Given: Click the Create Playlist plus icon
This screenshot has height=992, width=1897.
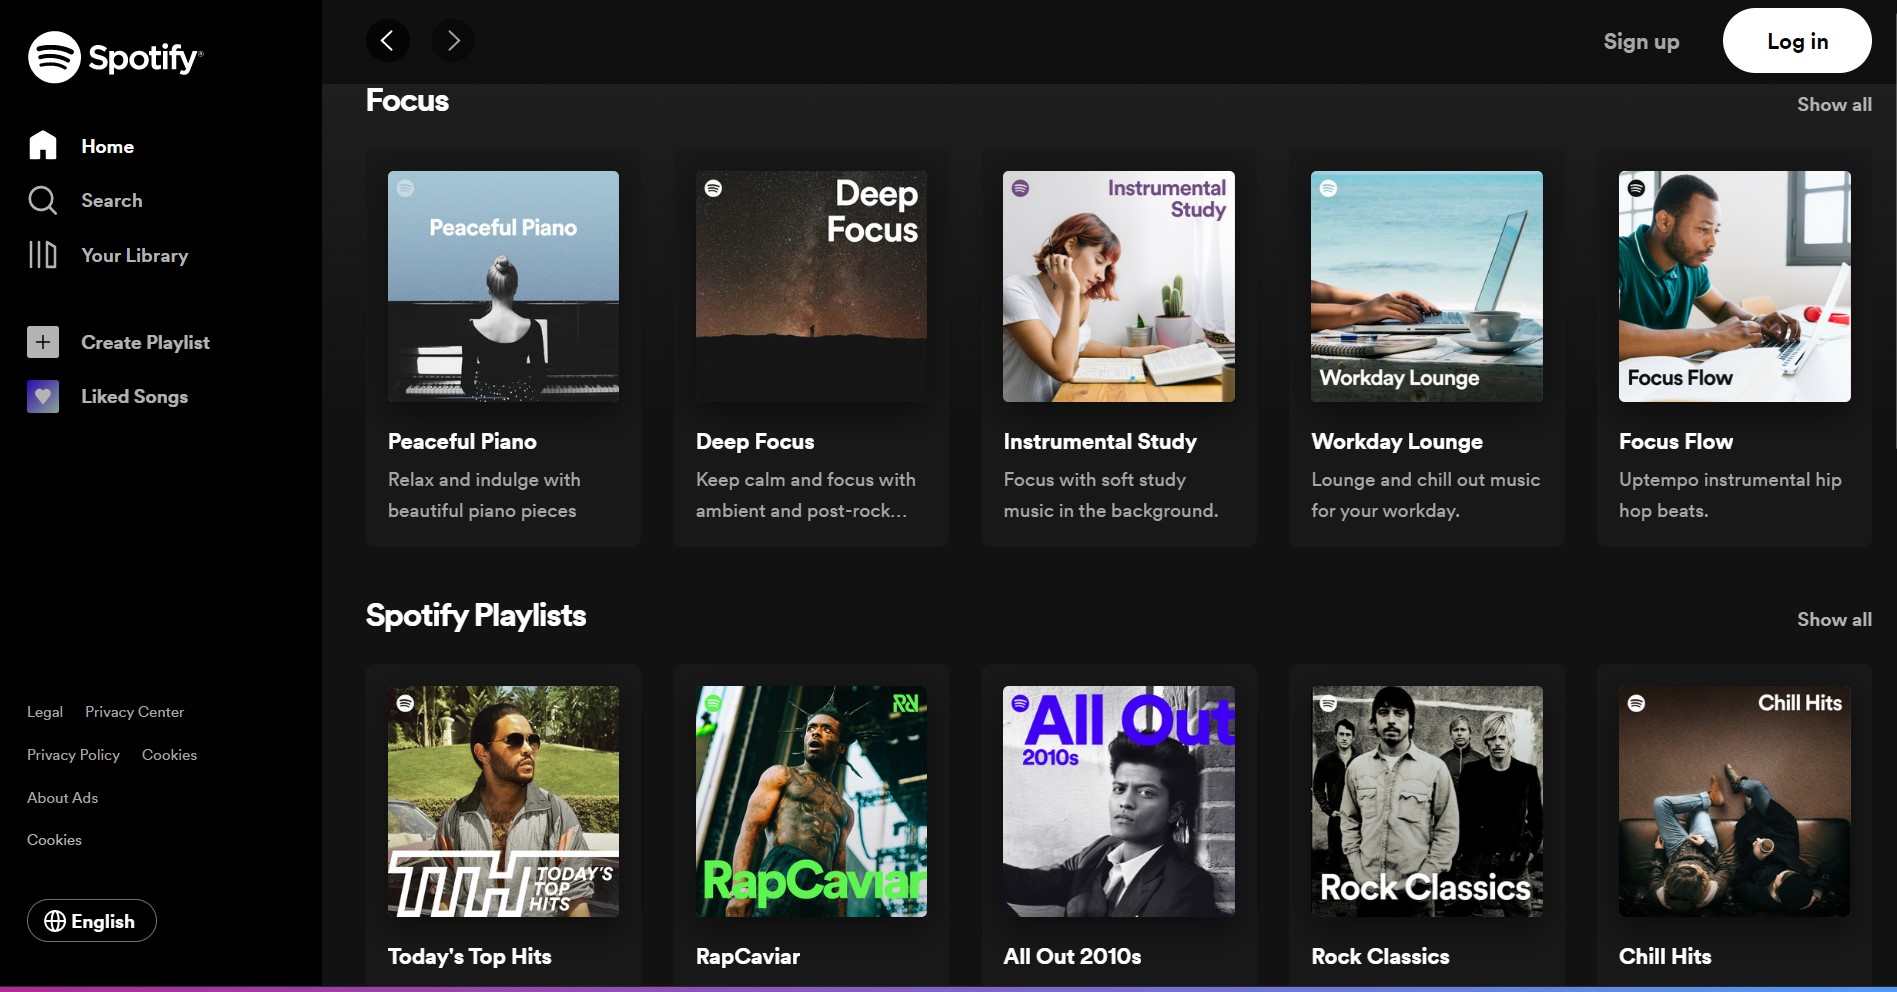Looking at the screenshot, I should [43, 342].
